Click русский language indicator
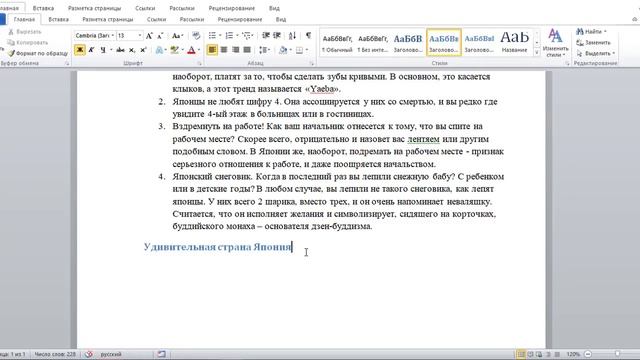 111,354
